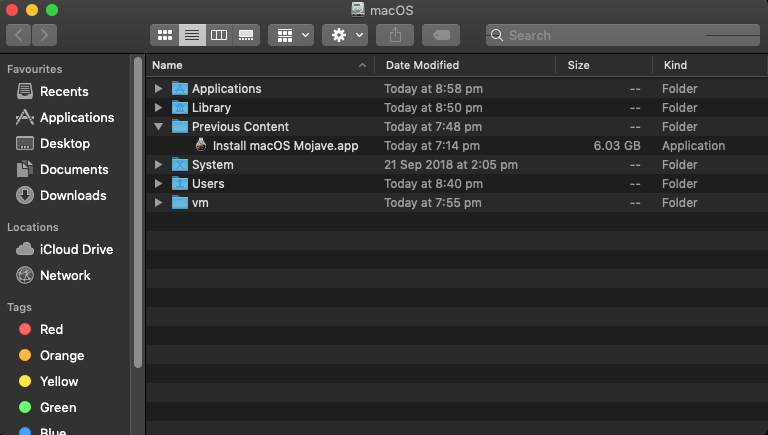Collapse the Previous Content folder
768x435 pixels.
(x=158, y=126)
